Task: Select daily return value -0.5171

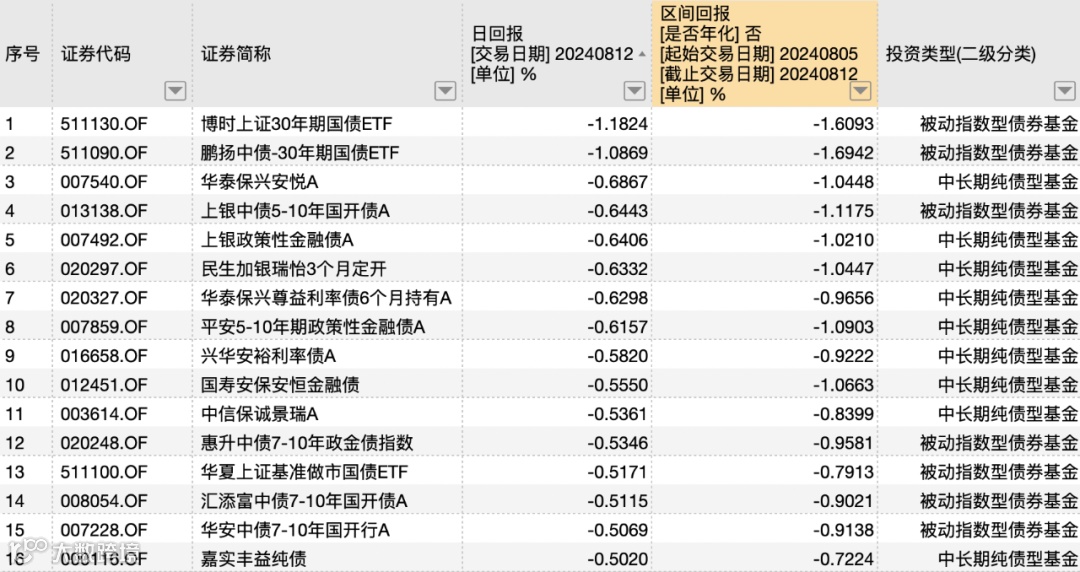Action: [617, 472]
